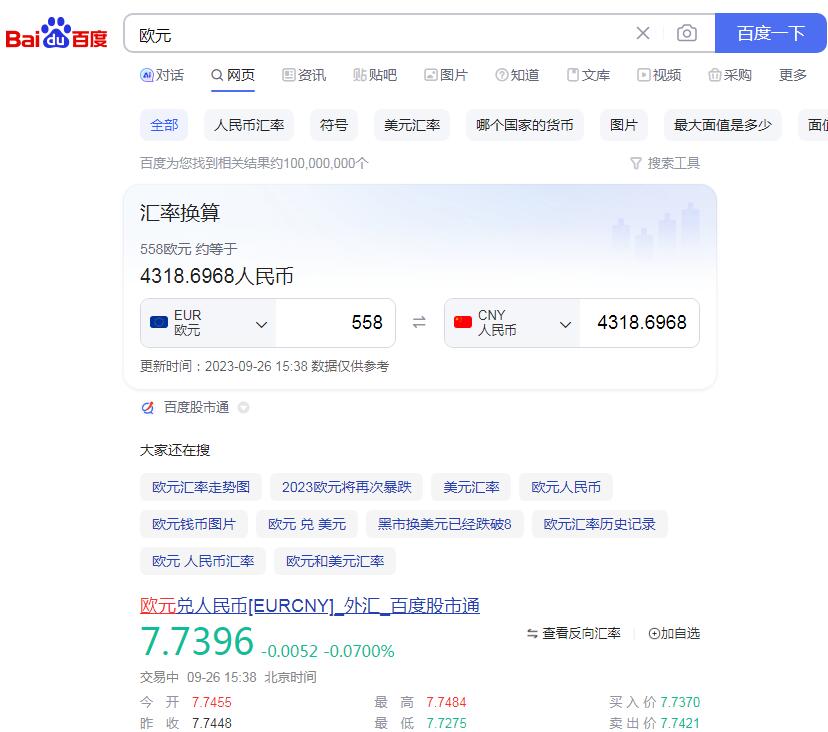Focus the search field containing 欧元

coord(380,35)
